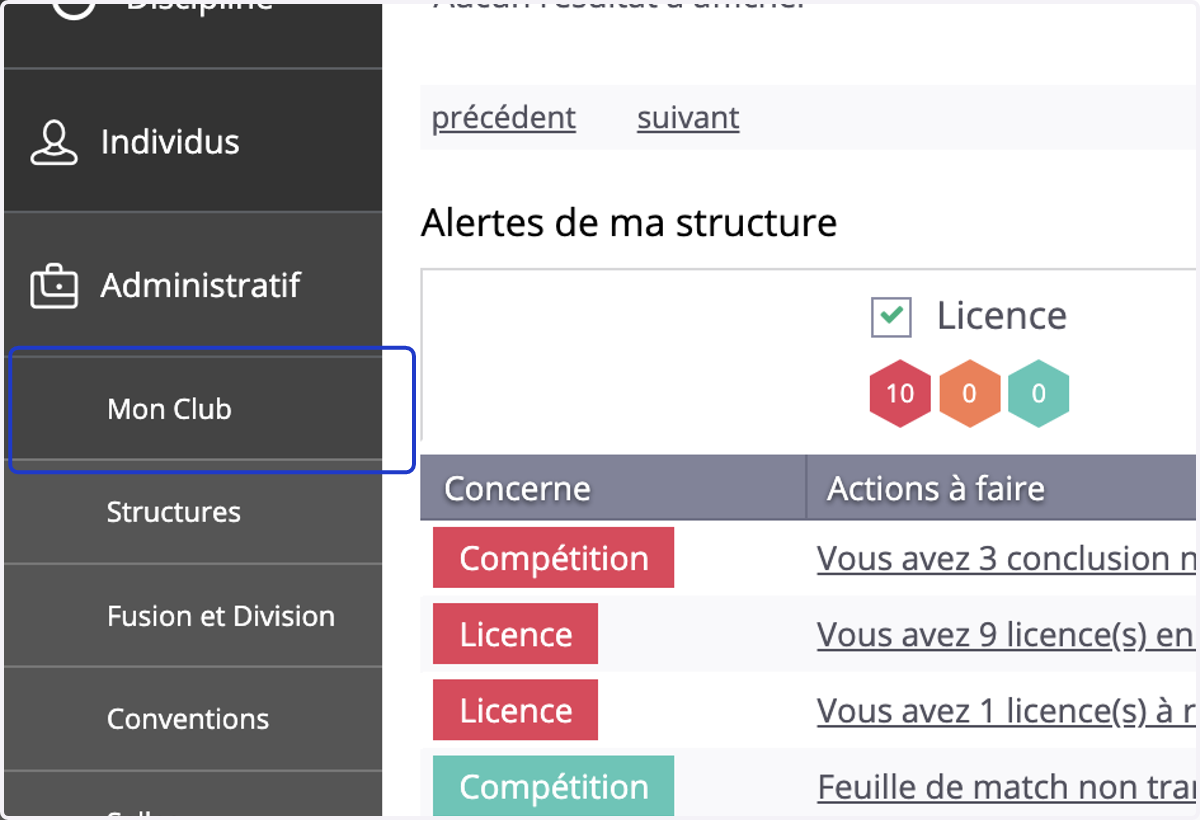The image size is (1200, 820).
Task: Open the Individus sidebar section
Action: click(193, 141)
